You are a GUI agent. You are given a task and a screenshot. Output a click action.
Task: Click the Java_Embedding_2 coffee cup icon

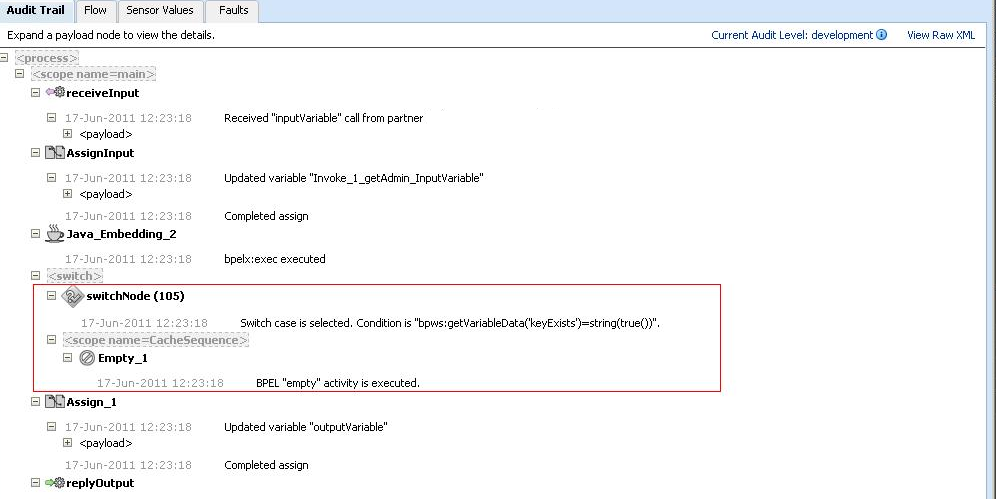(55, 234)
